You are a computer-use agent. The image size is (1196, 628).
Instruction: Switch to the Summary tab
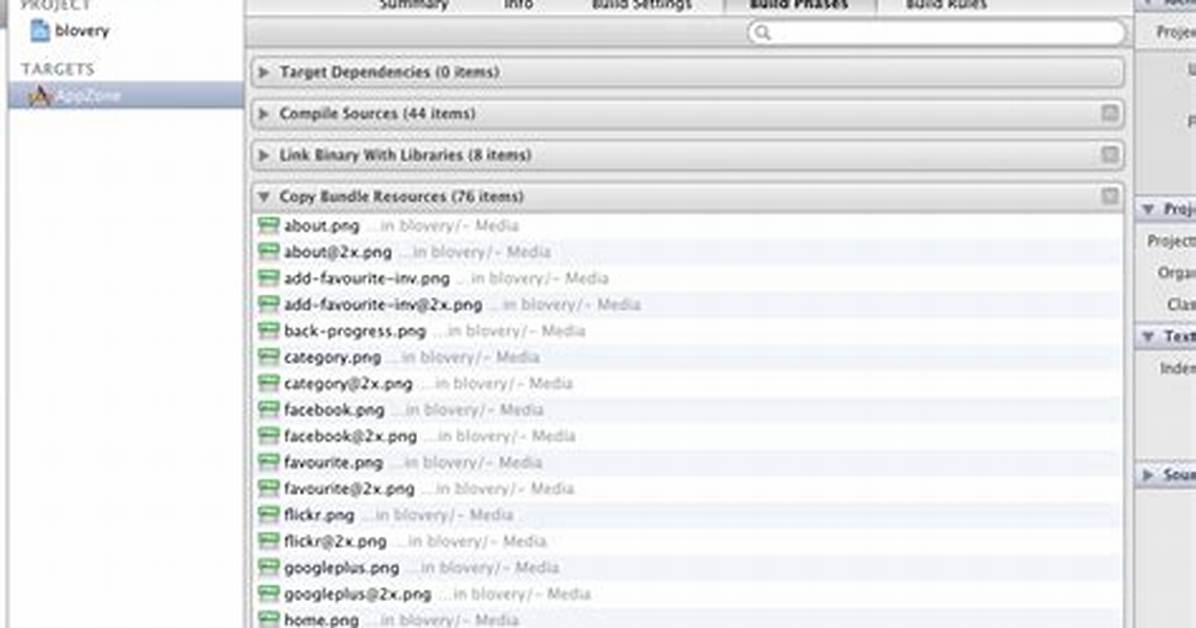(x=414, y=5)
